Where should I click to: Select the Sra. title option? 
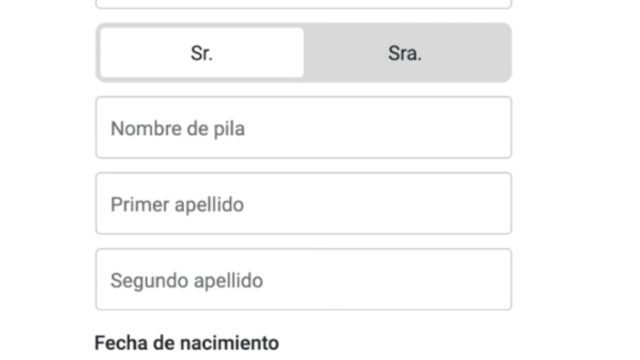pos(405,53)
